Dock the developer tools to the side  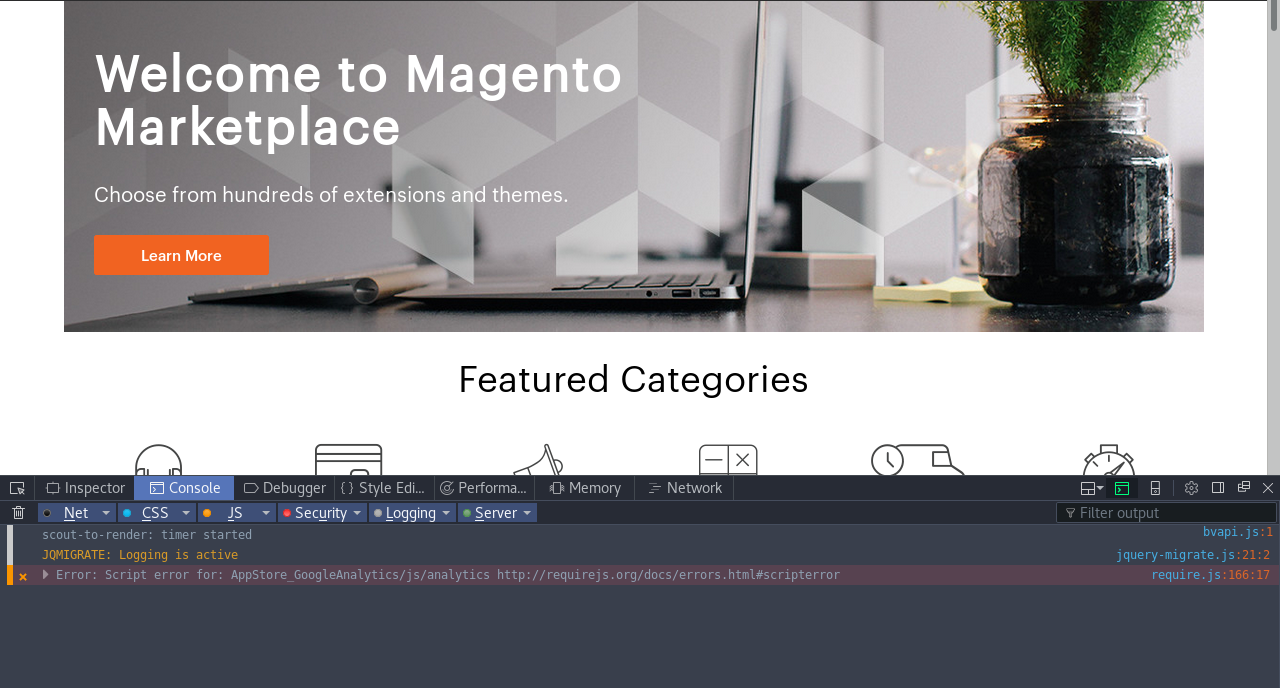tap(1218, 488)
